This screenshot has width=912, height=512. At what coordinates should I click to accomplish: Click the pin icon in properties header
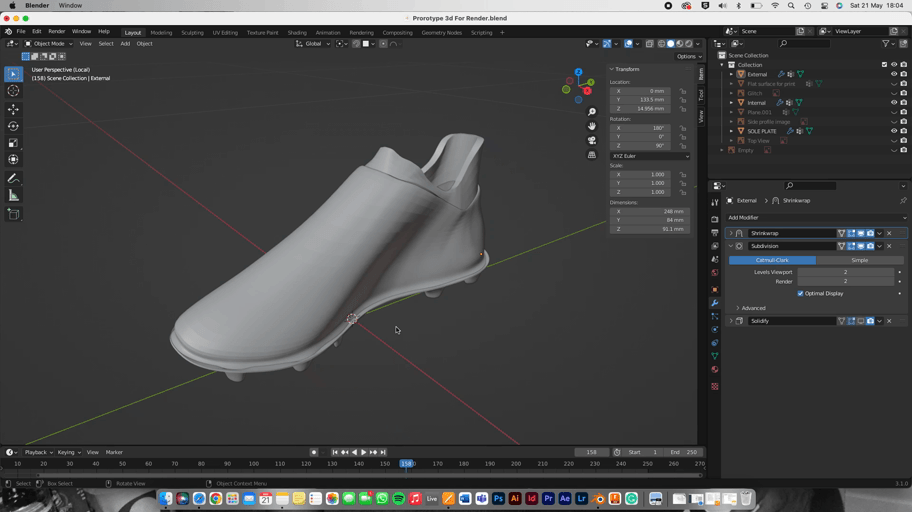pos(903,201)
